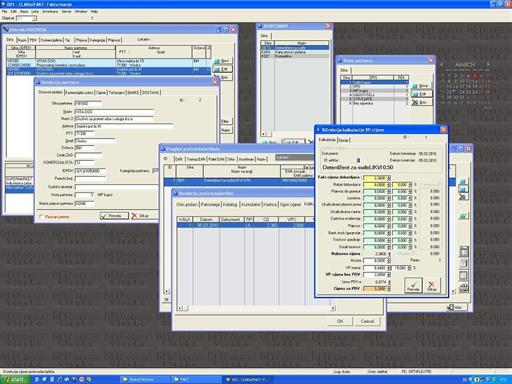Click left scroll arrow in article dialog grid
512x384 pixels.
point(180,308)
